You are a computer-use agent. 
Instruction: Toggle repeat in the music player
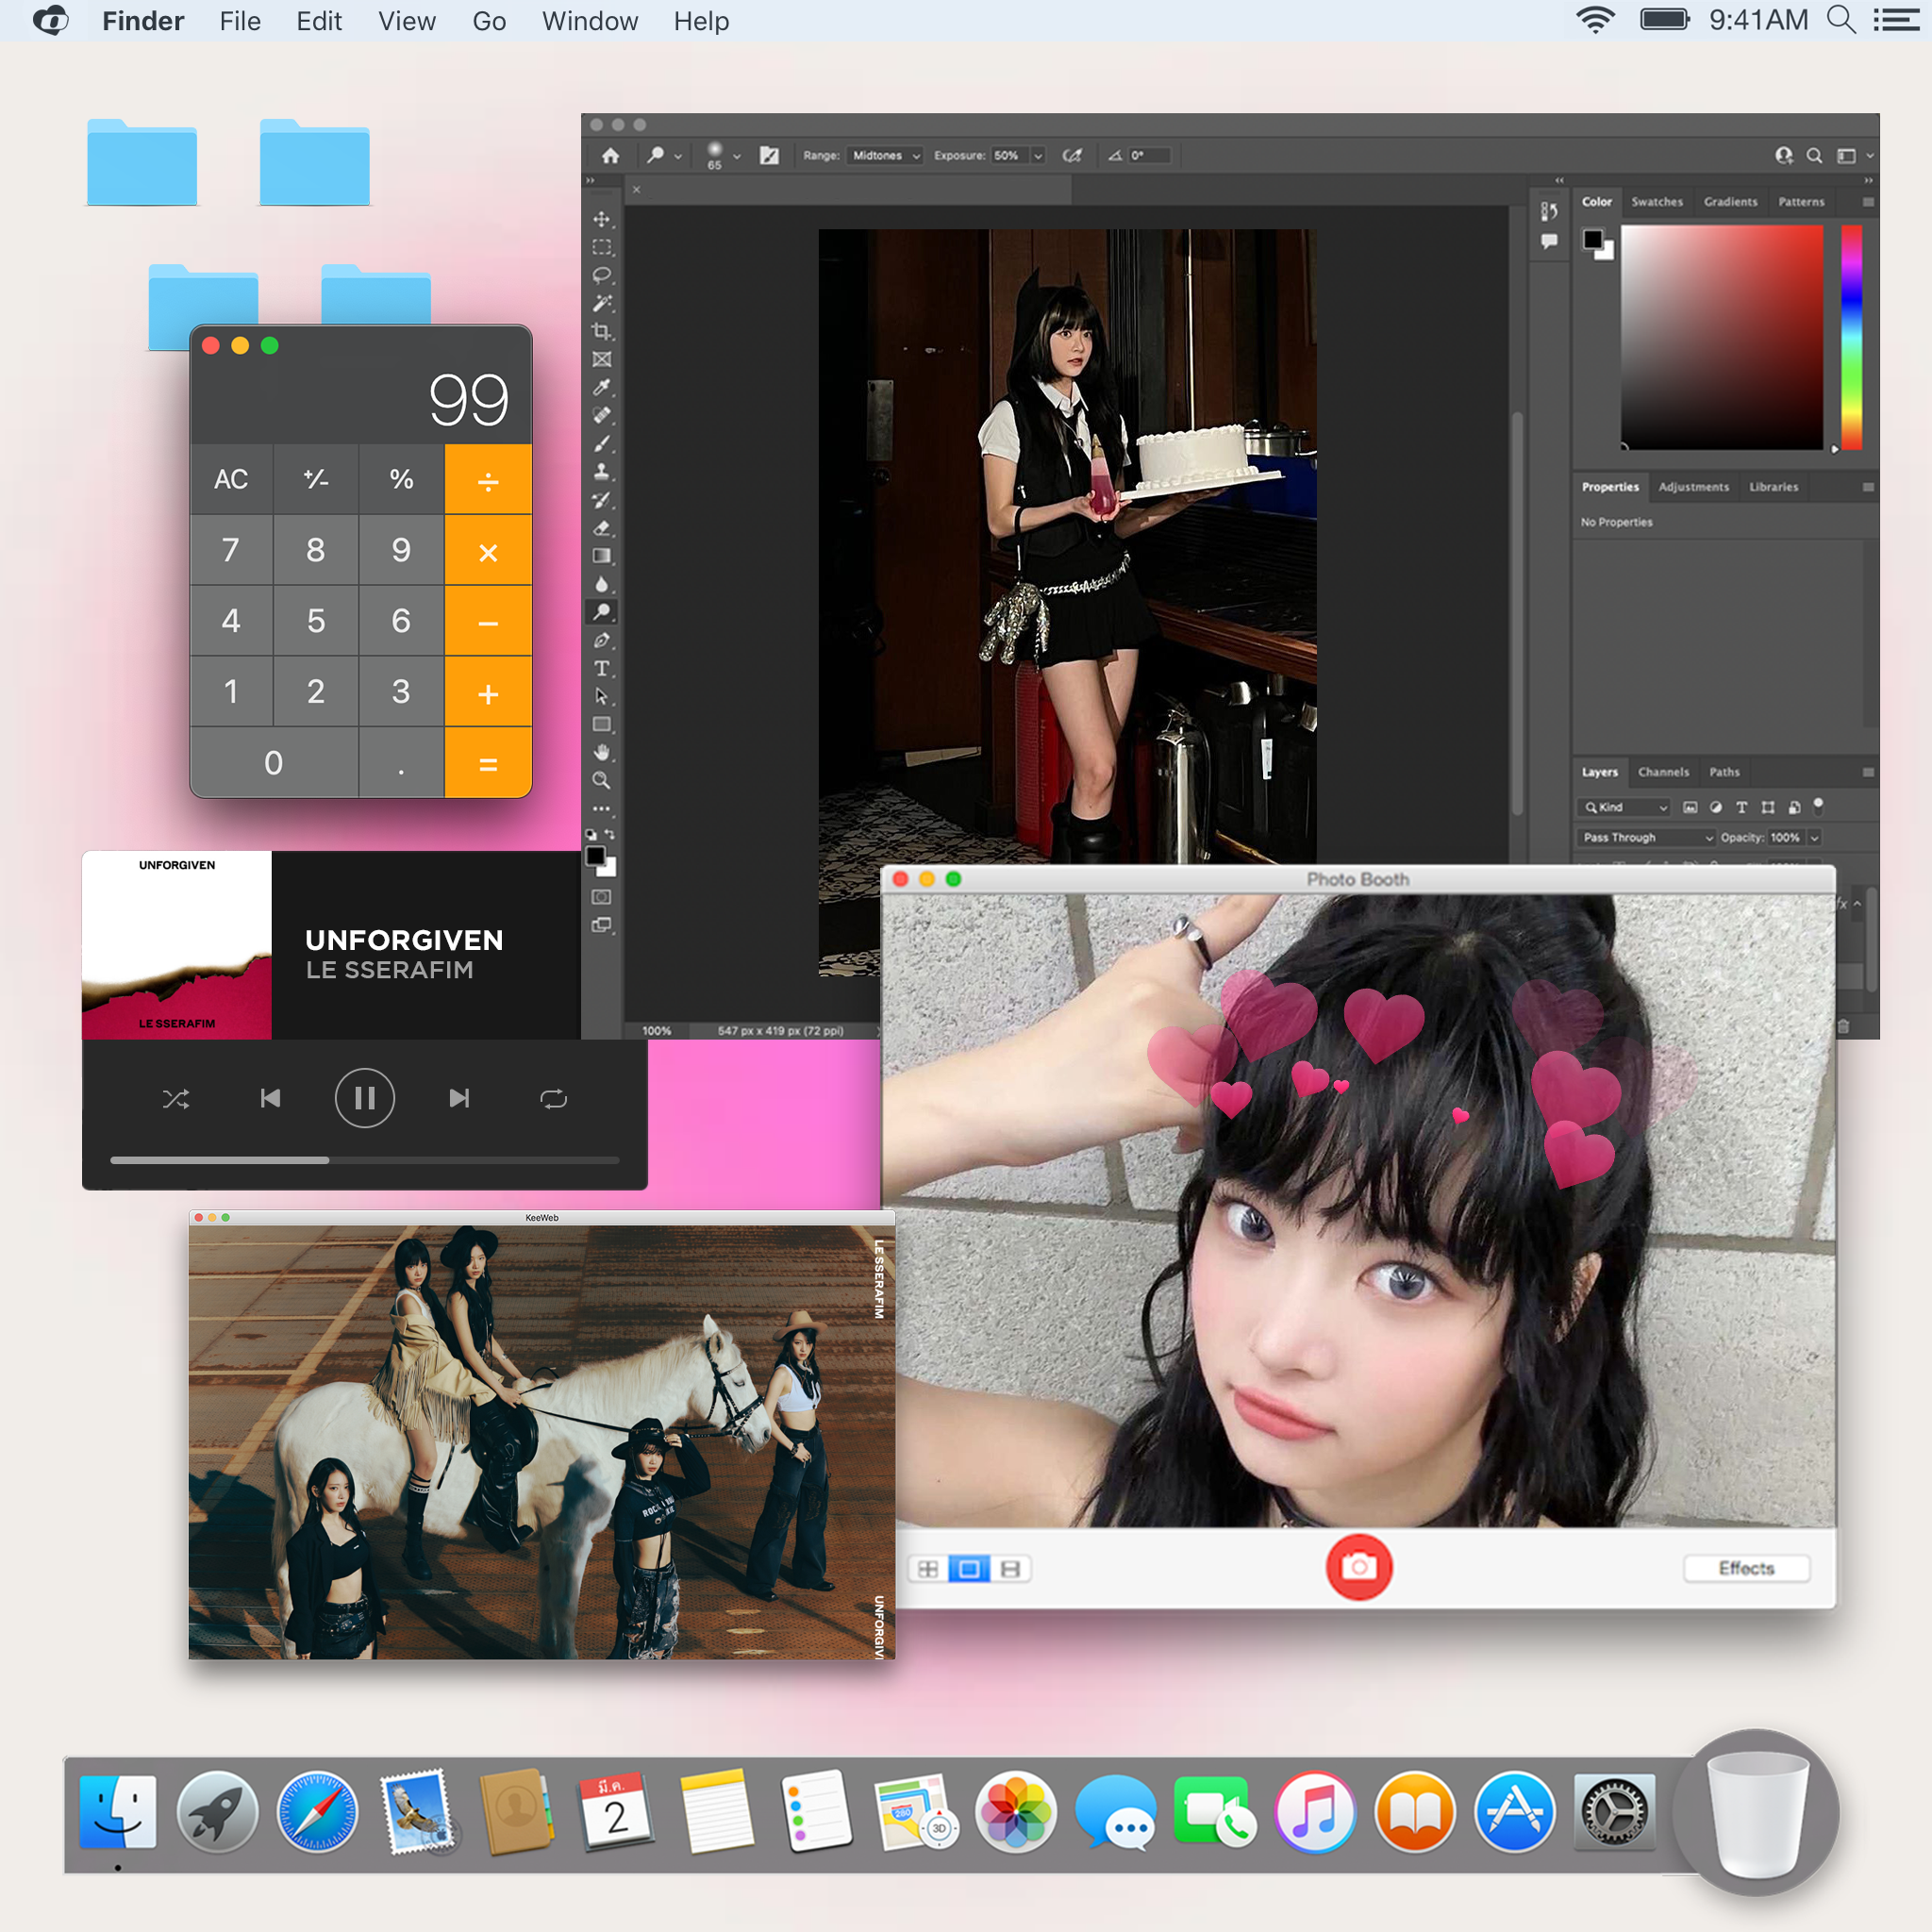(x=553, y=1099)
